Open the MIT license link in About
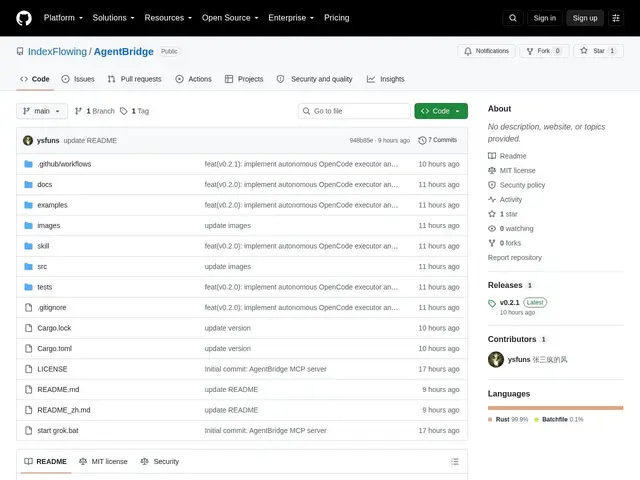The height and width of the screenshot is (480, 640). pyautogui.click(x=512, y=171)
